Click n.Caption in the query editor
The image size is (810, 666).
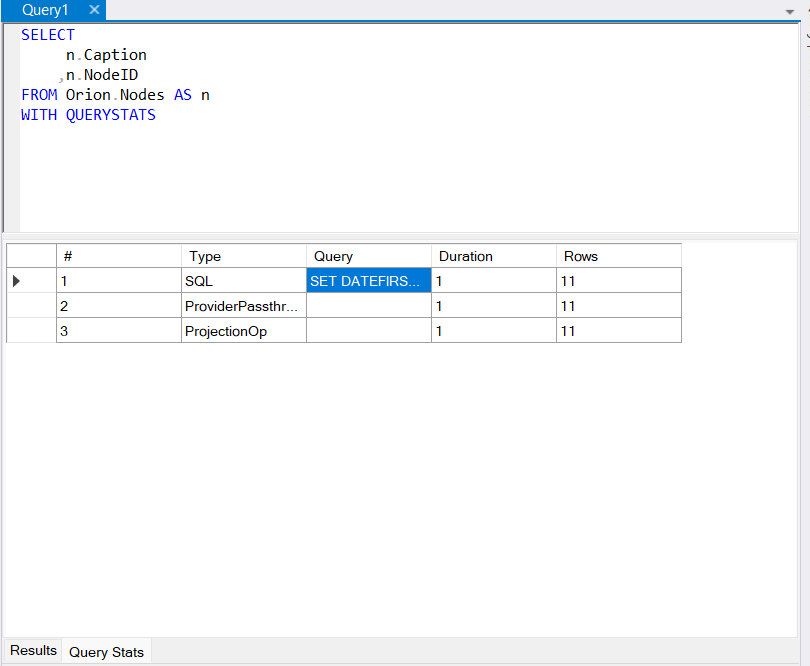[106, 55]
